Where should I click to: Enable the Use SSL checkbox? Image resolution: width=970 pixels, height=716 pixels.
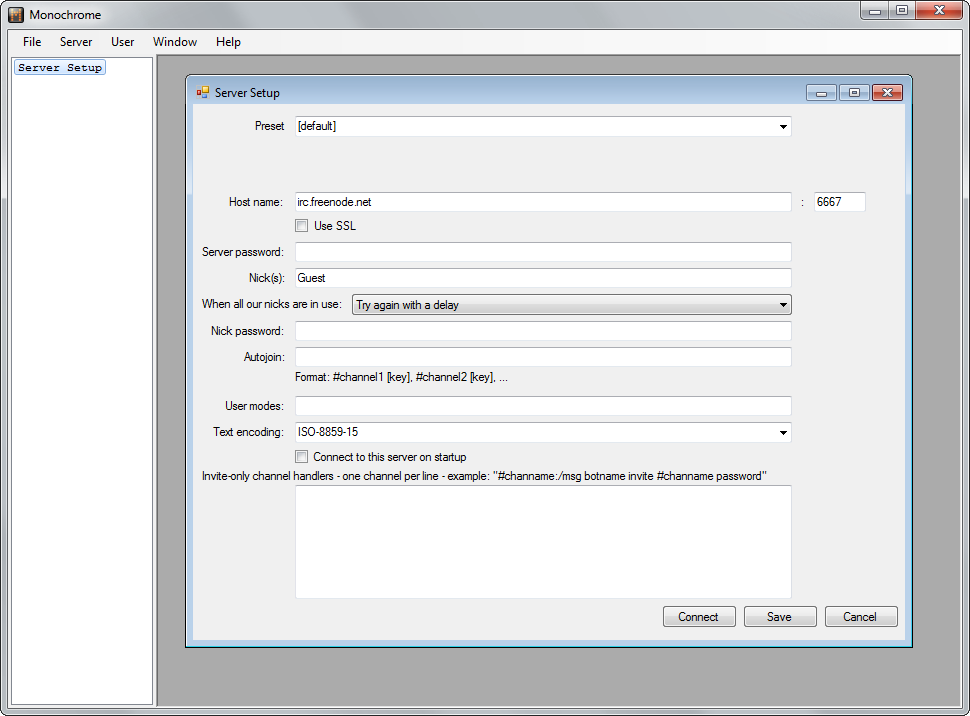click(302, 226)
